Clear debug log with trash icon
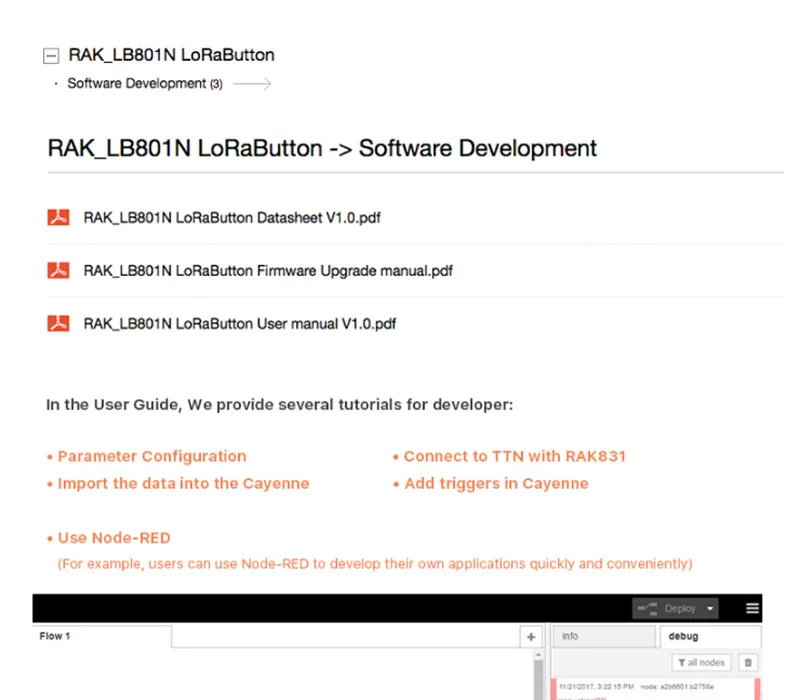 click(x=748, y=662)
